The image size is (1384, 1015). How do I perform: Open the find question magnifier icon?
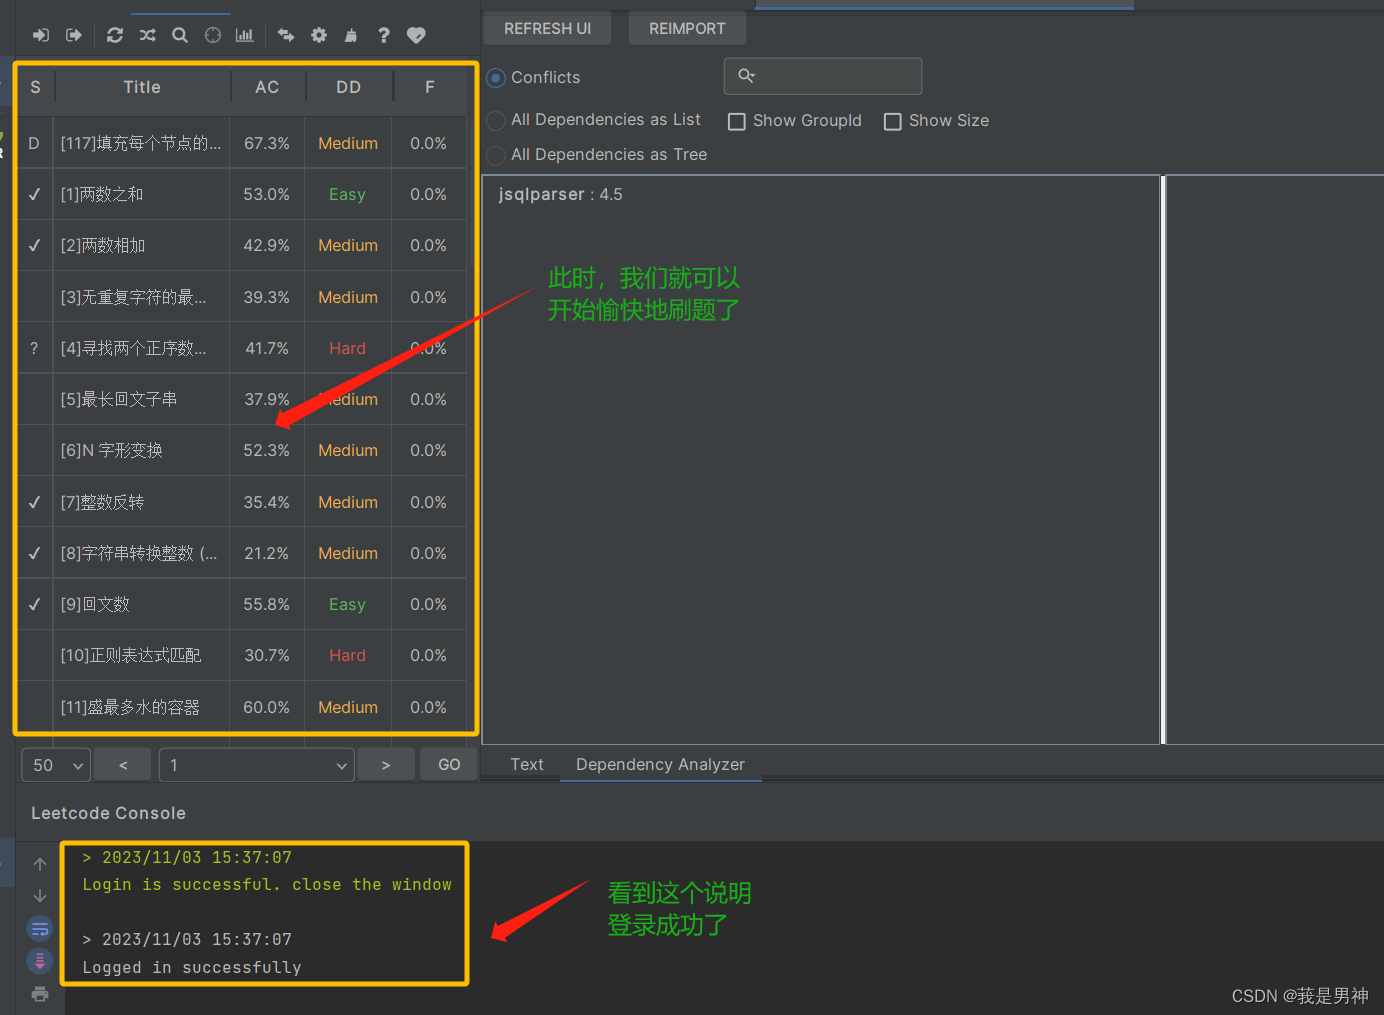pos(180,35)
